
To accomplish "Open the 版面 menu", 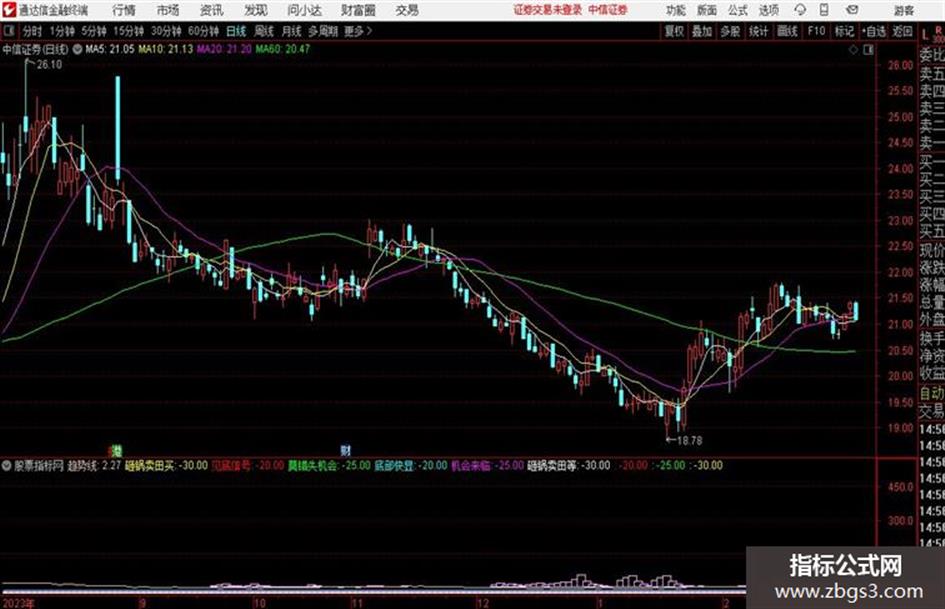I will (706, 10).
